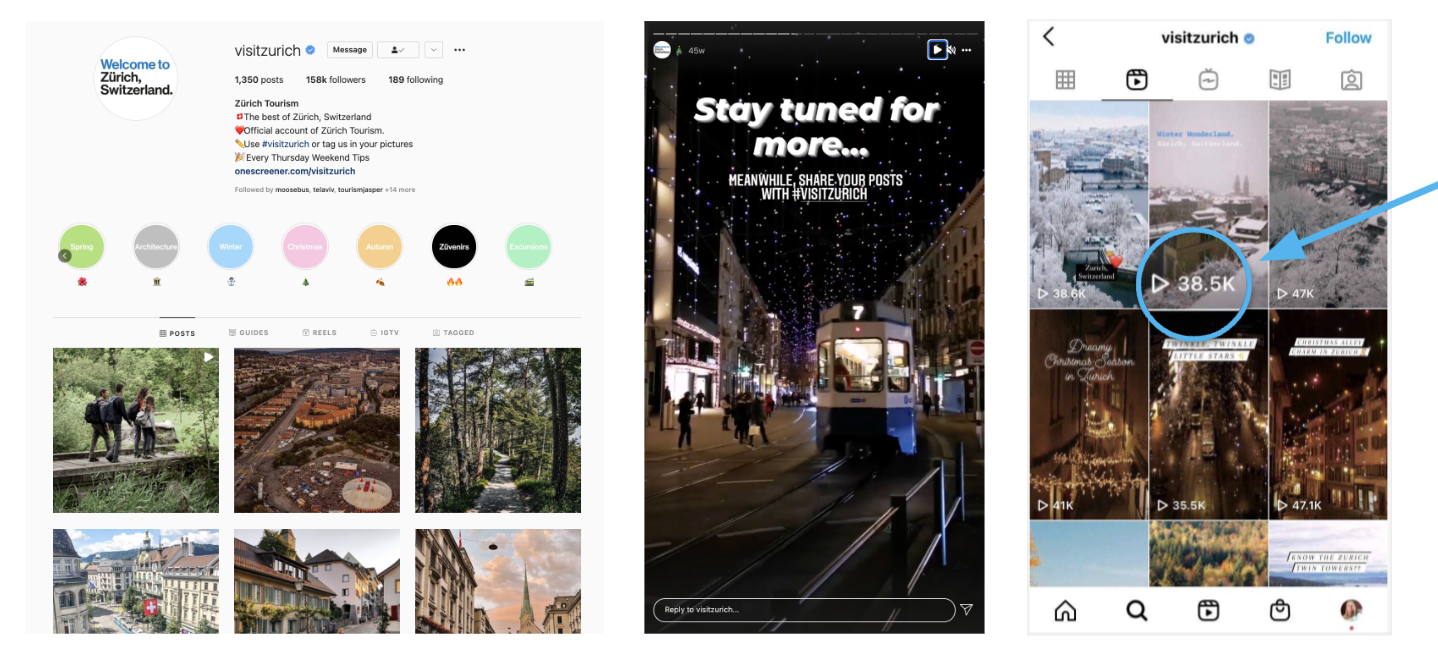1438x664 pixels.
Task: Open the forest path post
Action: pos(498,430)
